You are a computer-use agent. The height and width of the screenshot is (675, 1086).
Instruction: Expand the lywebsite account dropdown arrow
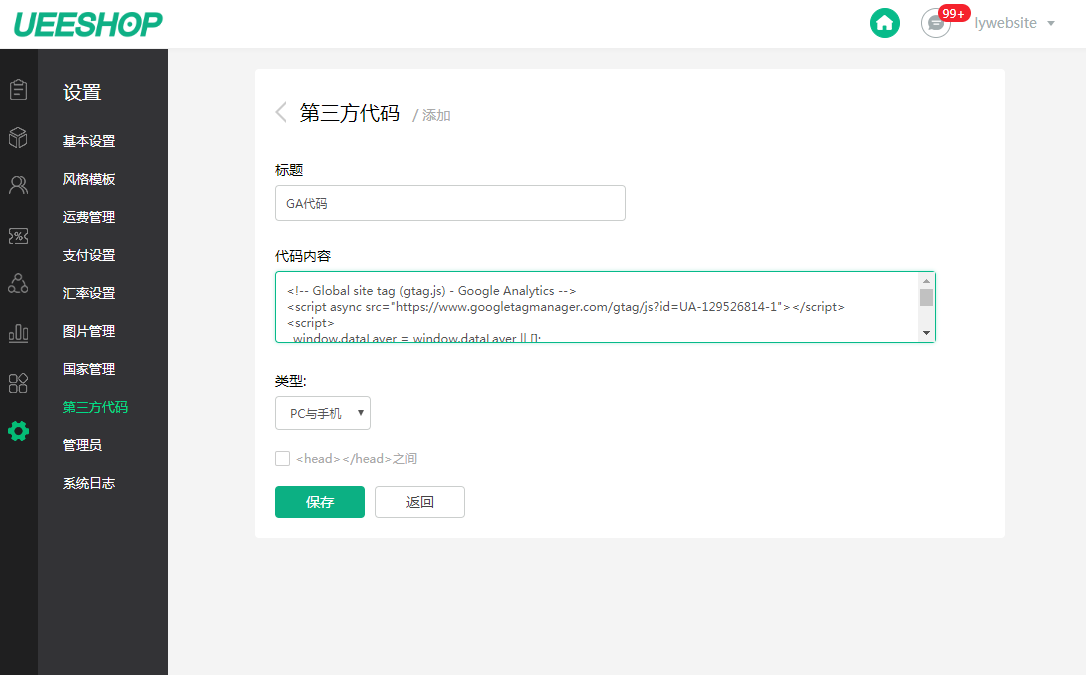pos(1051,24)
